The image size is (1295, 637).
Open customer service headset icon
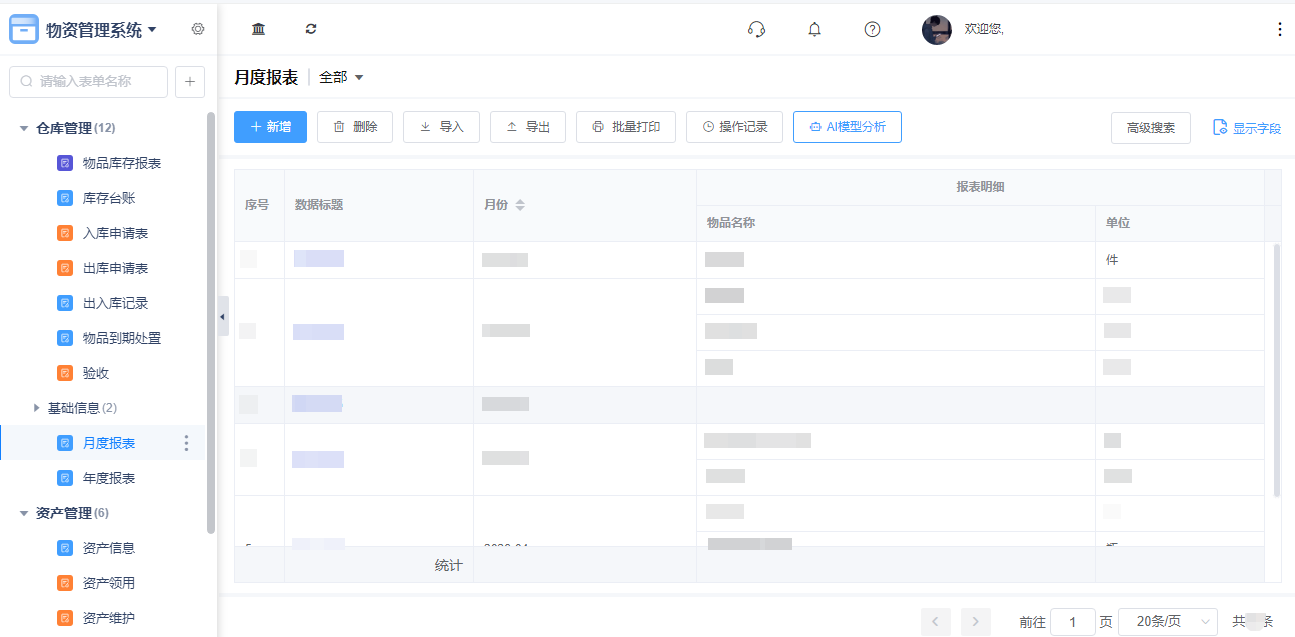pos(756,29)
